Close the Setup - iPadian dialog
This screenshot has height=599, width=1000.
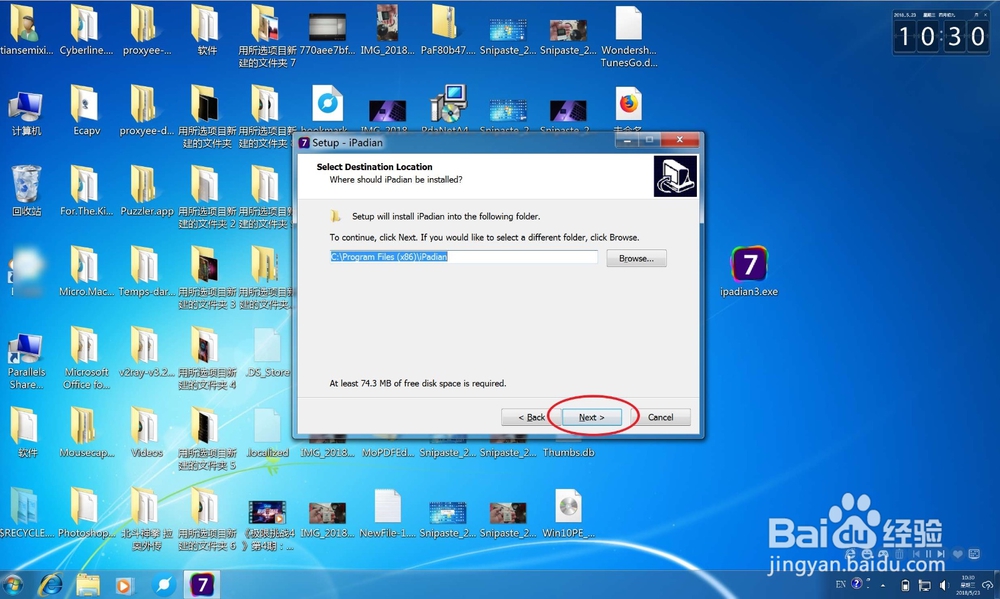click(x=679, y=140)
